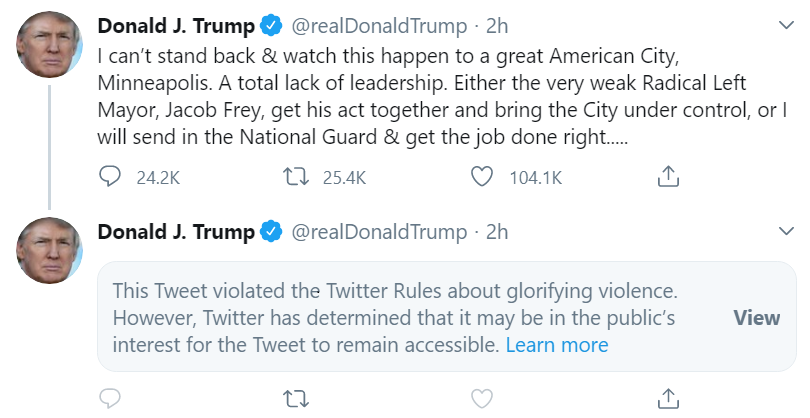Screen dimensions: 810x418
Task: Share the Minneapolis tweet
Action: coord(668,178)
